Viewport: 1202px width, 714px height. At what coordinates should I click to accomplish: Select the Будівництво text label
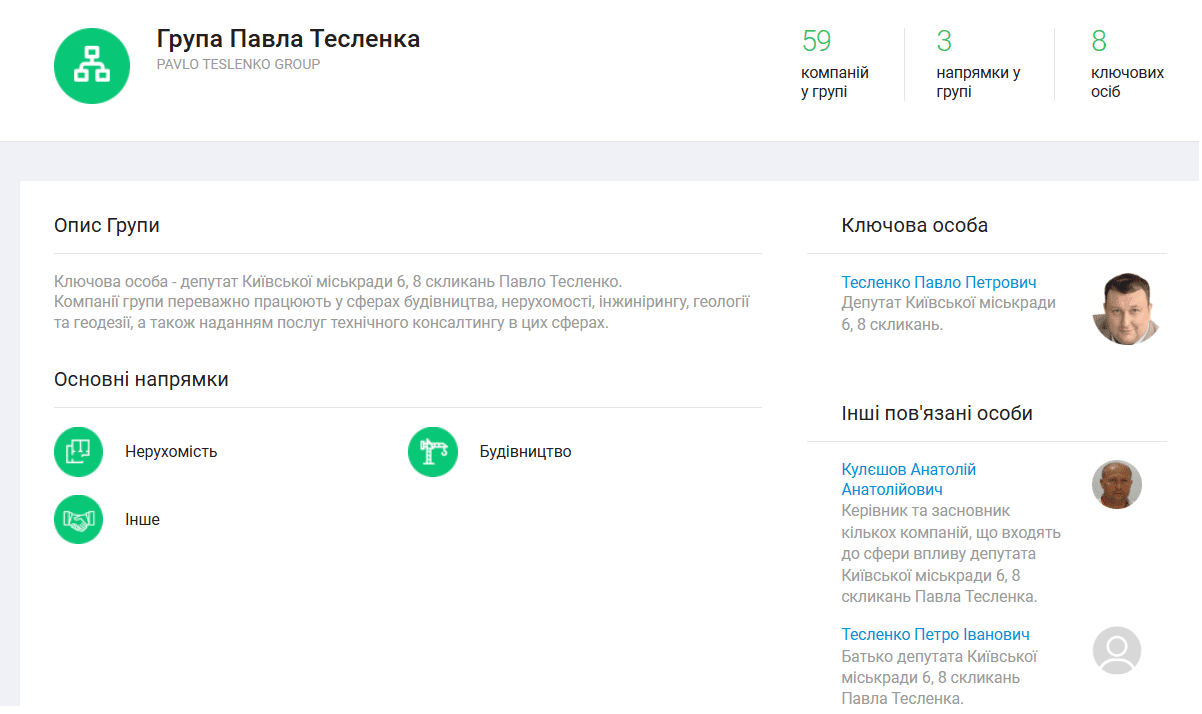(525, 452)
